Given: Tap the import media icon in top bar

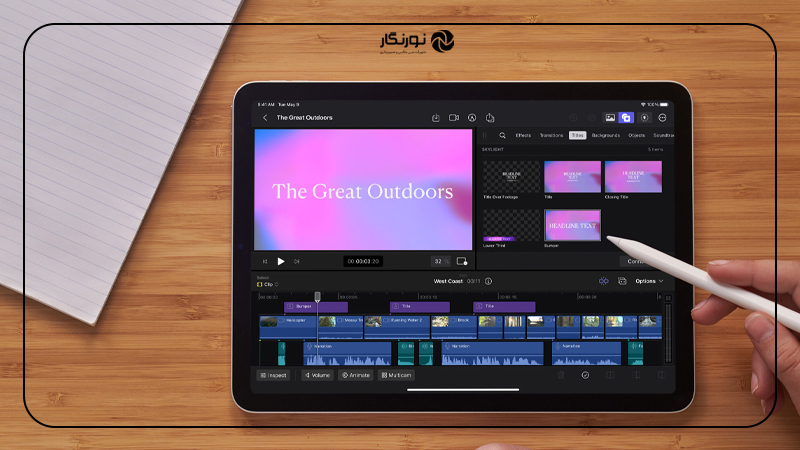Looking at the screenshot, I should tap(436, 118).
